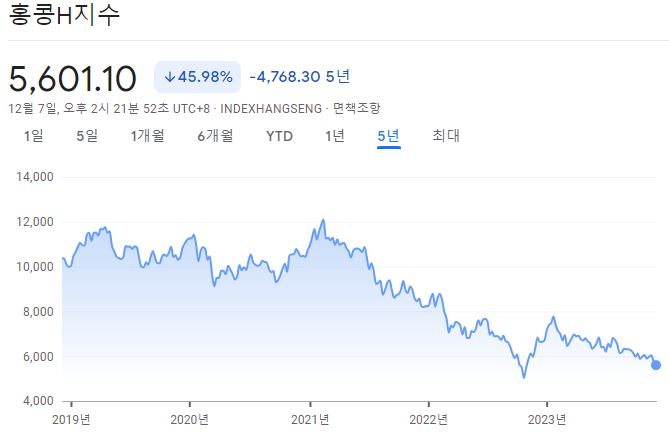Switch to the 1년 chart tab
669x437 pixels.
335,136
